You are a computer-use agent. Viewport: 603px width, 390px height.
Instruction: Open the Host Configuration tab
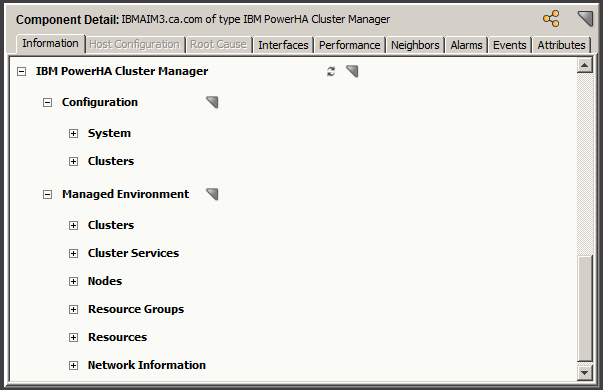135,45
